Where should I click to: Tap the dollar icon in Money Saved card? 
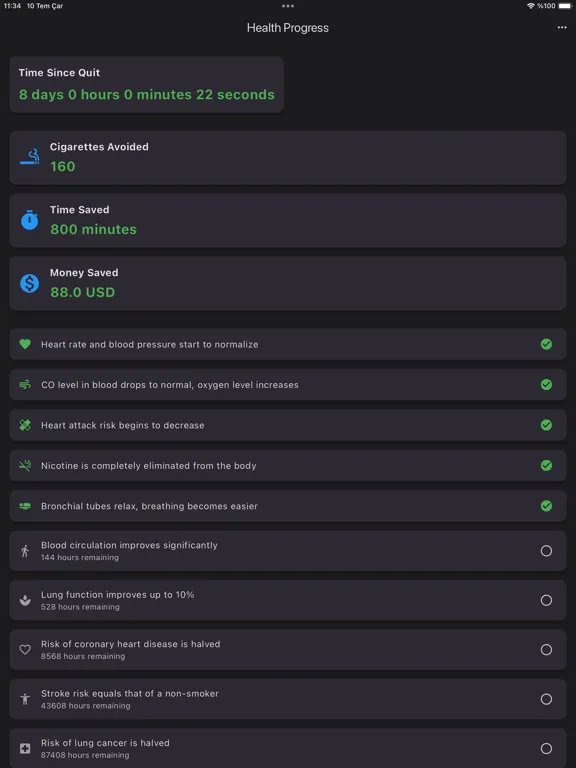coord(29,283)
